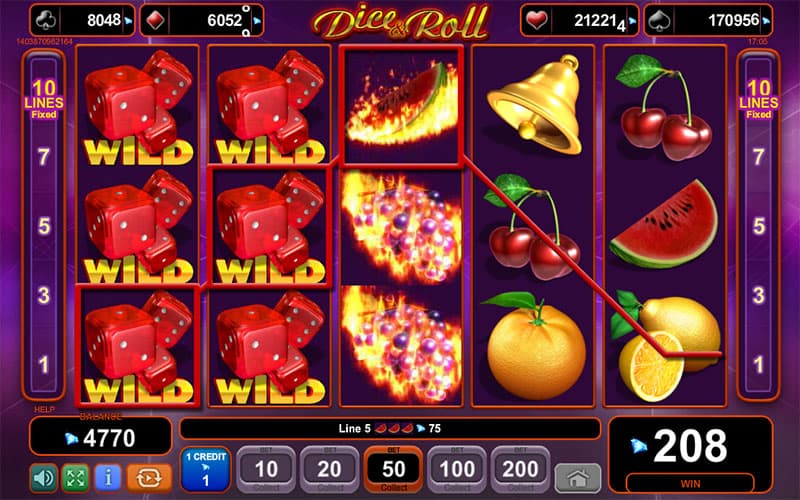Click the gray home icon button
Screen dimensions: 800x500
(x=578, y=479)
